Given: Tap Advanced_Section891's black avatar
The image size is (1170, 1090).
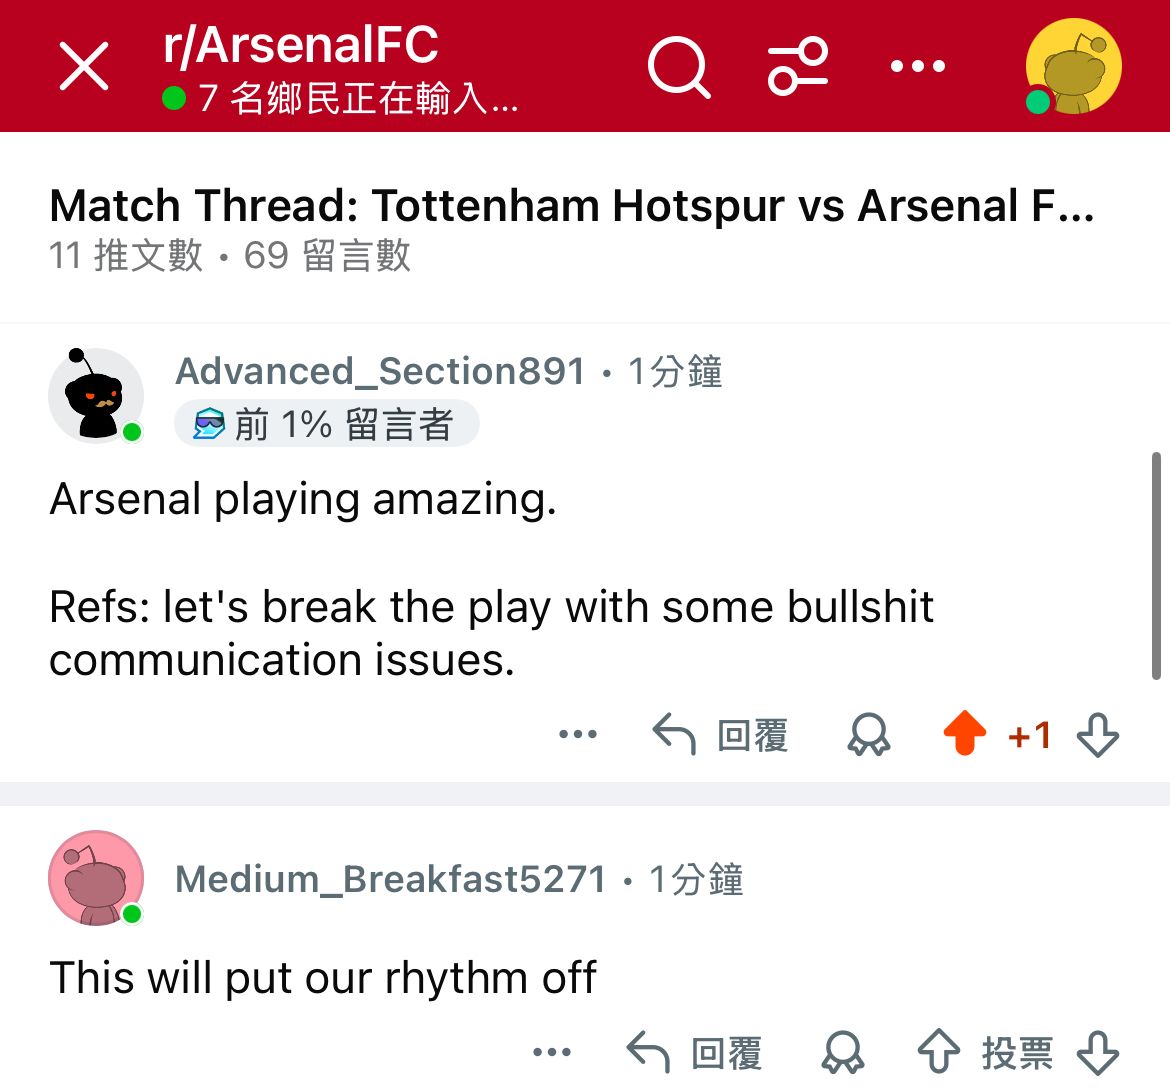Looking at the screenshot, I should [96, 395].
